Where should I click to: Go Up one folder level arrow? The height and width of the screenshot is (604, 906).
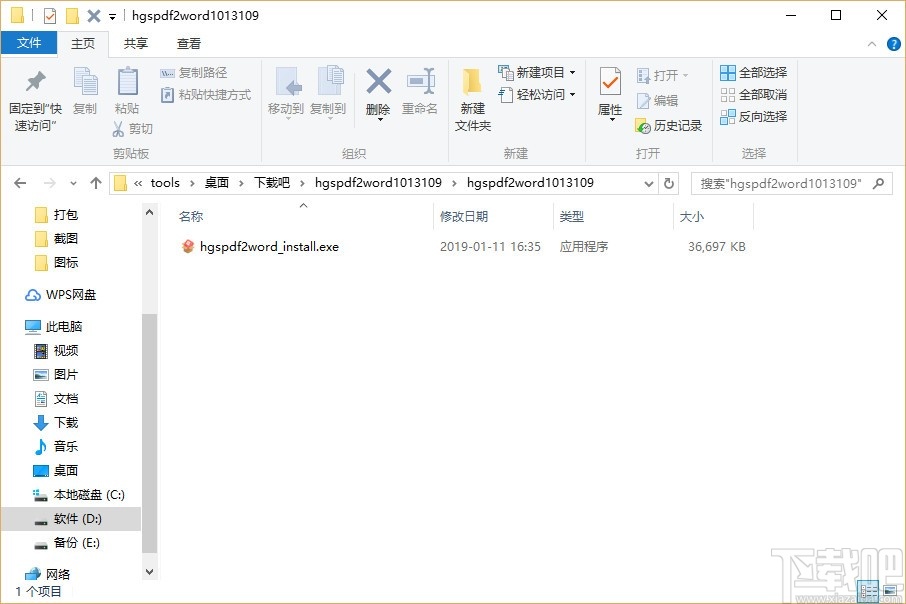tap(96, 183)
